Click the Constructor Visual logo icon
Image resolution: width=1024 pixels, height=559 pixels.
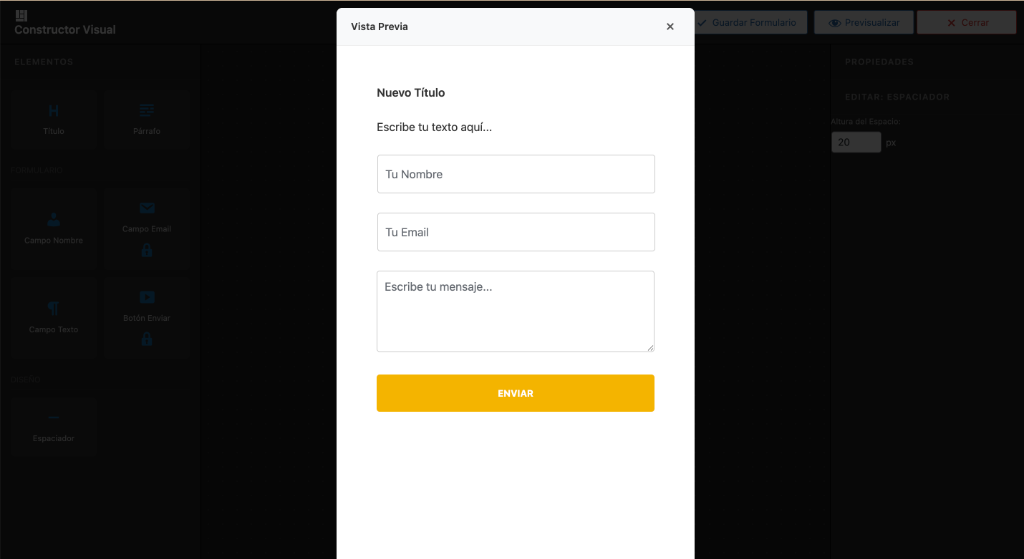21,15
